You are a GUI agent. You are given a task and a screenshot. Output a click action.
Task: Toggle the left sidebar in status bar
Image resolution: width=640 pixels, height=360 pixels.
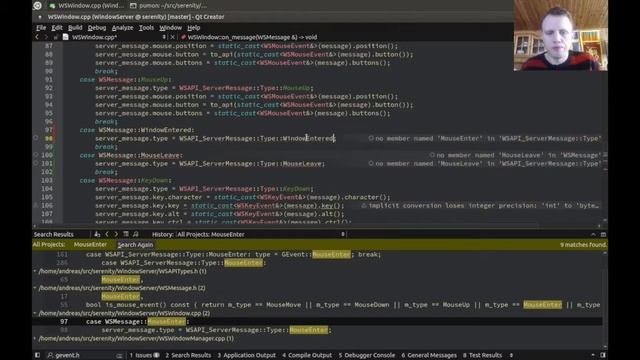[x=37, y=355]
